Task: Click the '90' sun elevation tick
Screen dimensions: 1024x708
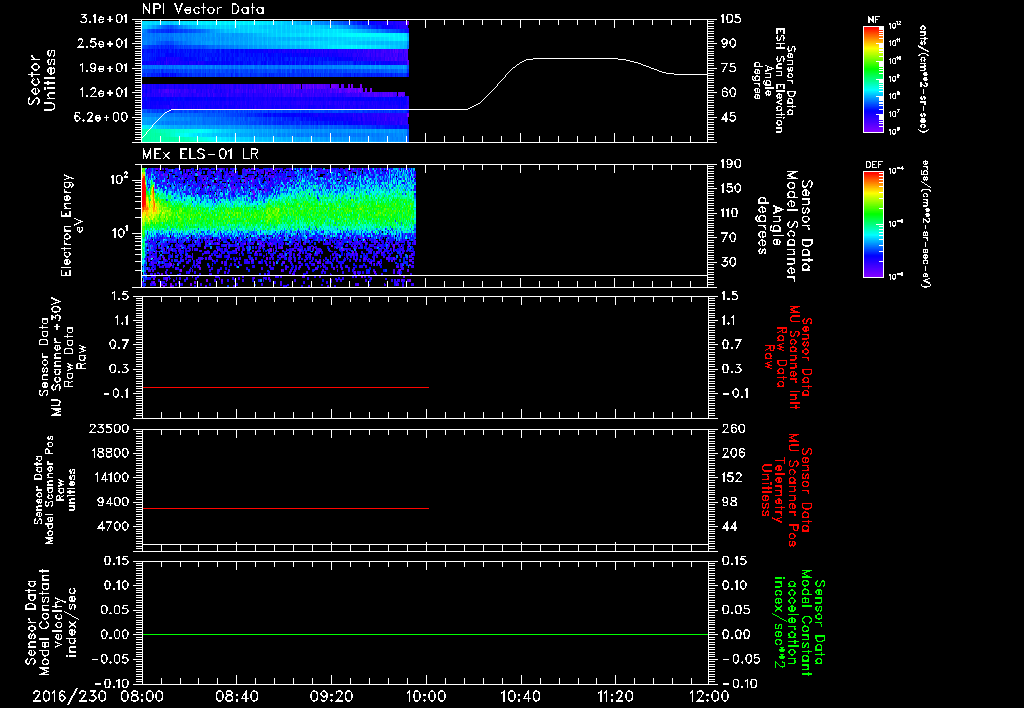Action: pyautogui.click(x=728, y=43)
